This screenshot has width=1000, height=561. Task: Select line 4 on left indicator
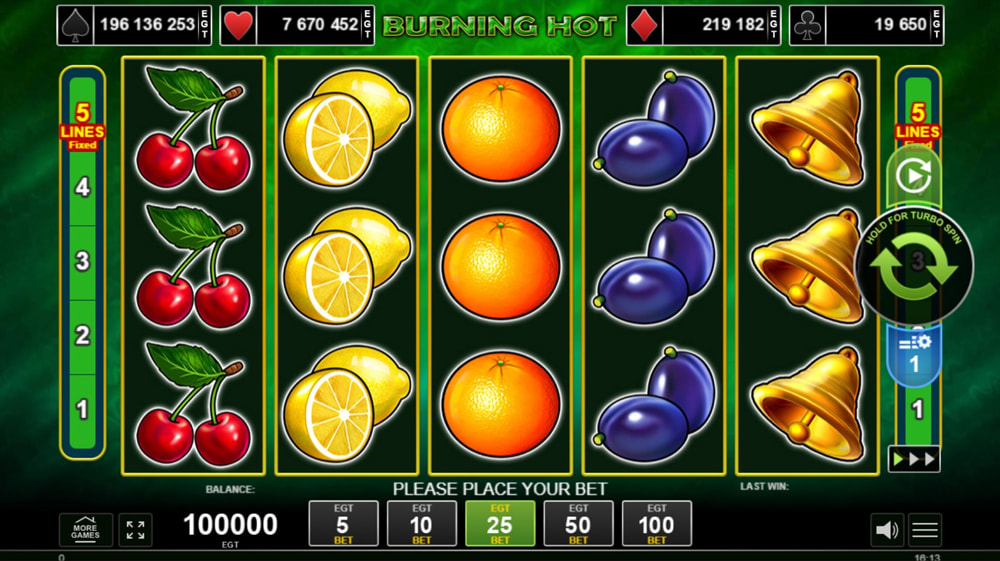(x=82, y=187)
